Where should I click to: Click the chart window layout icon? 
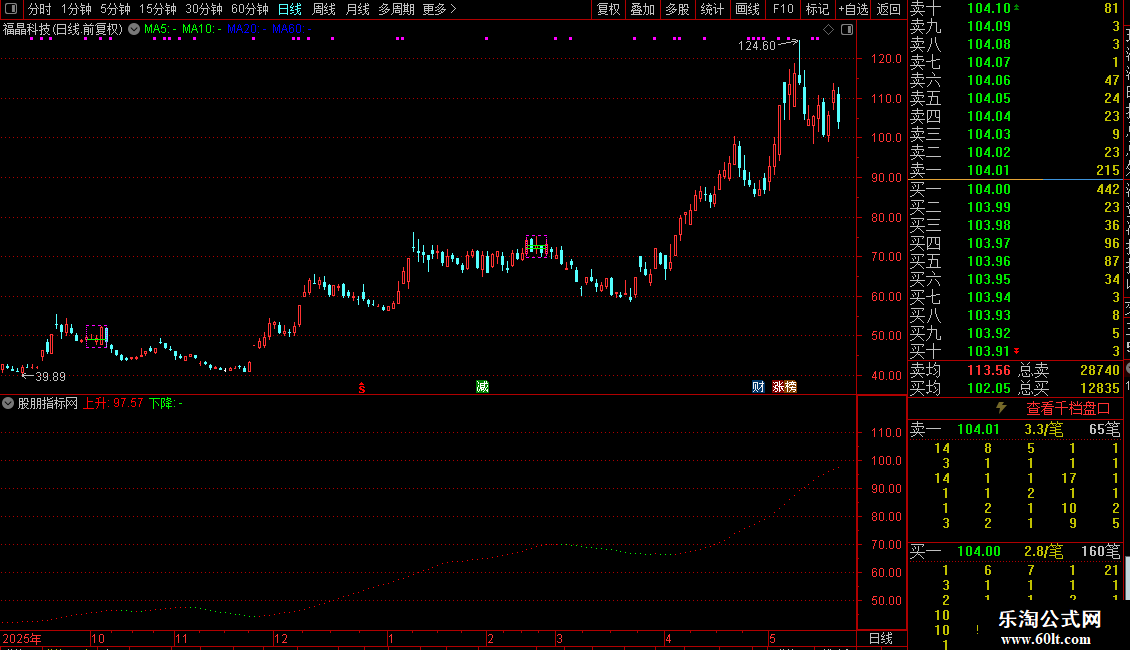[x=847, y=30]
